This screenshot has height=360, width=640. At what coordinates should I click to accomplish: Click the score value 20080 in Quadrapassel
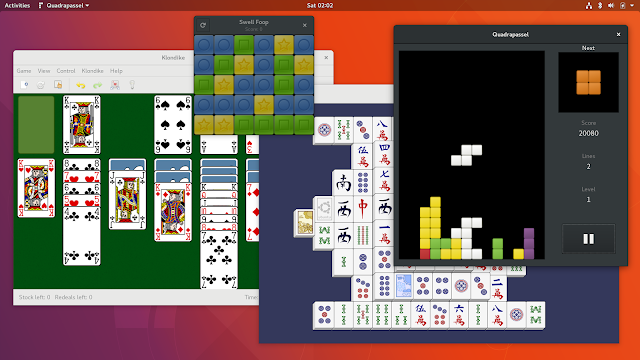[588, 133]
